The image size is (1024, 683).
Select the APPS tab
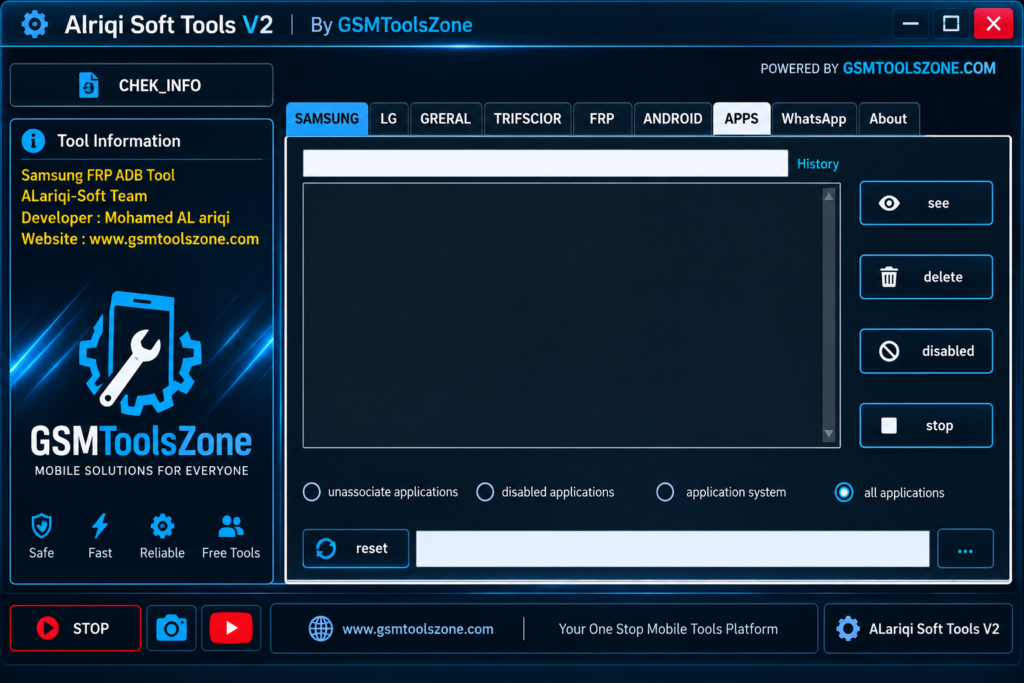[741, 119]
